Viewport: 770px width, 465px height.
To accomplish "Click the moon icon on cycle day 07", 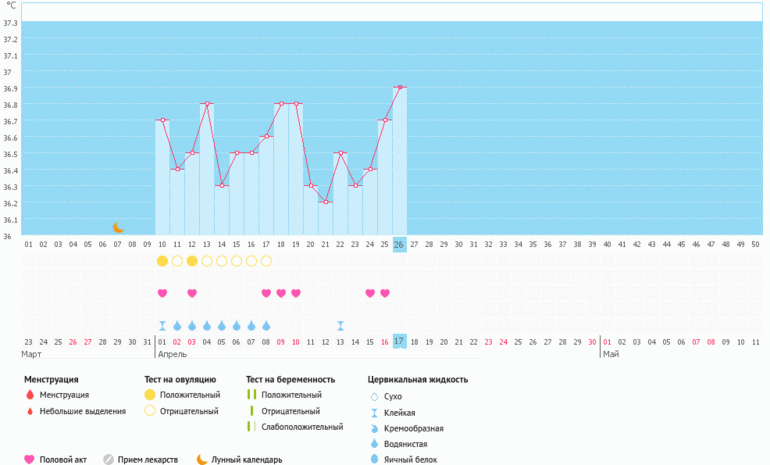I will (118, 228).
